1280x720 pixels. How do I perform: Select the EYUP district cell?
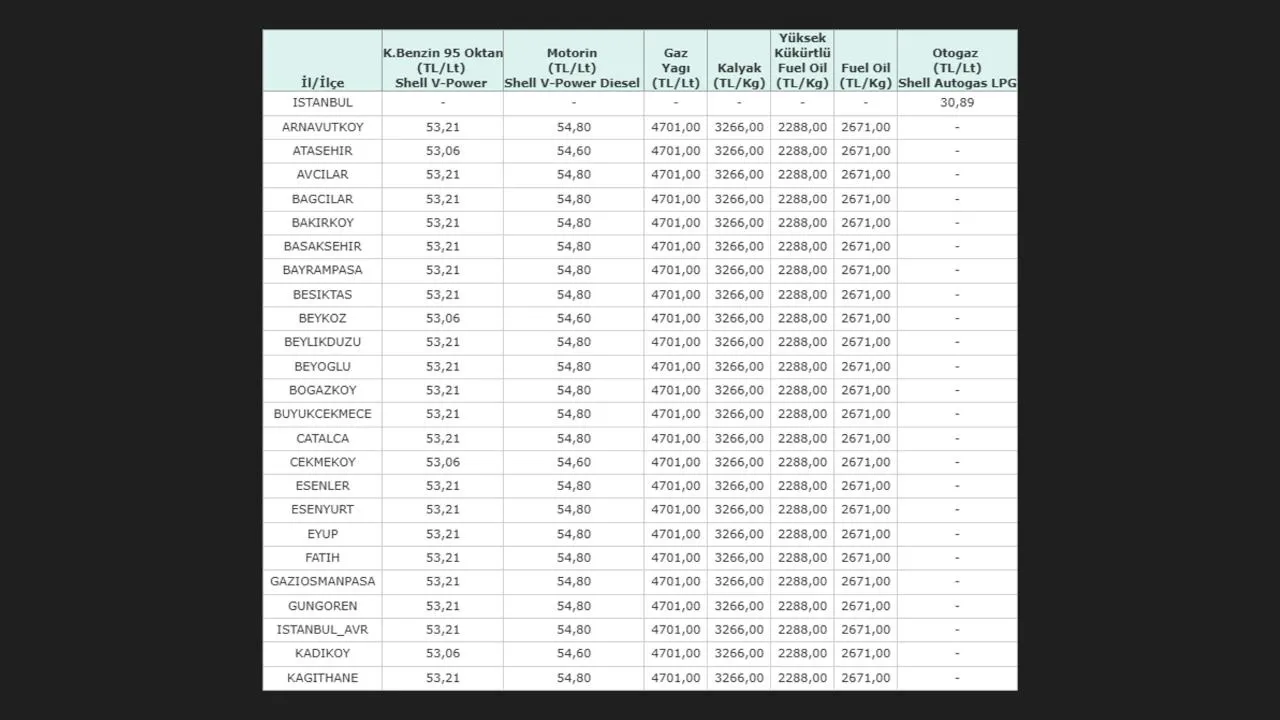tap(322, 534)
